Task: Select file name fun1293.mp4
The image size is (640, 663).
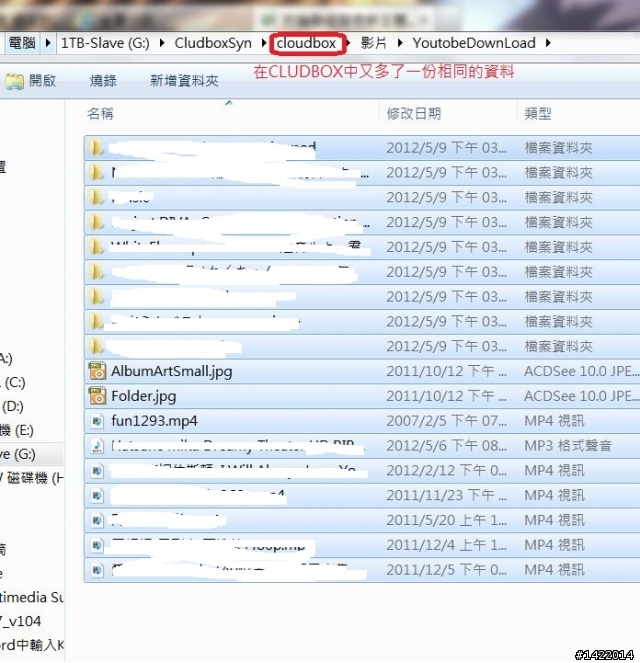Action: coord(154,421)
